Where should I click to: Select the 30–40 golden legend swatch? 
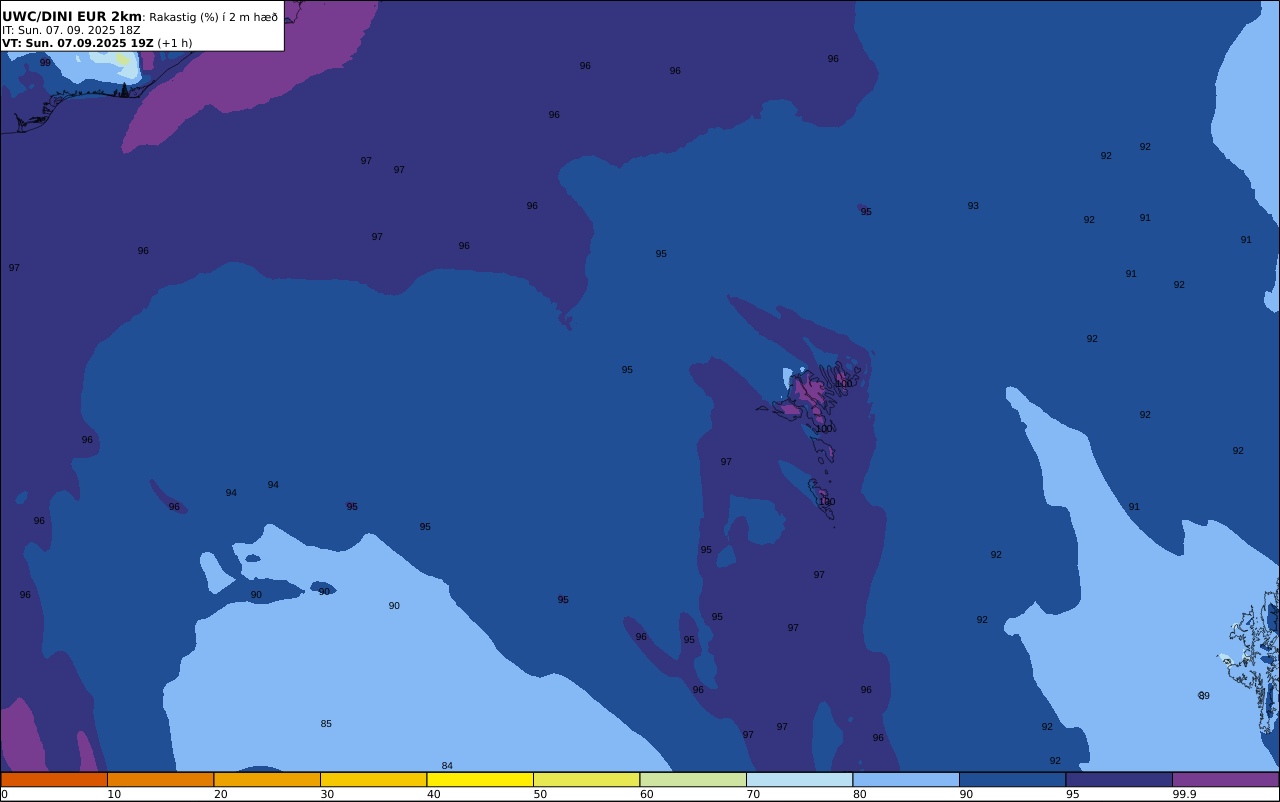coord(373,779)
